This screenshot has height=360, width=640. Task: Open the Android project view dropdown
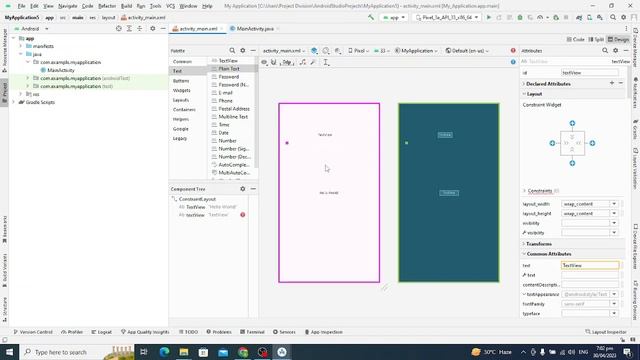pos(31,29)
